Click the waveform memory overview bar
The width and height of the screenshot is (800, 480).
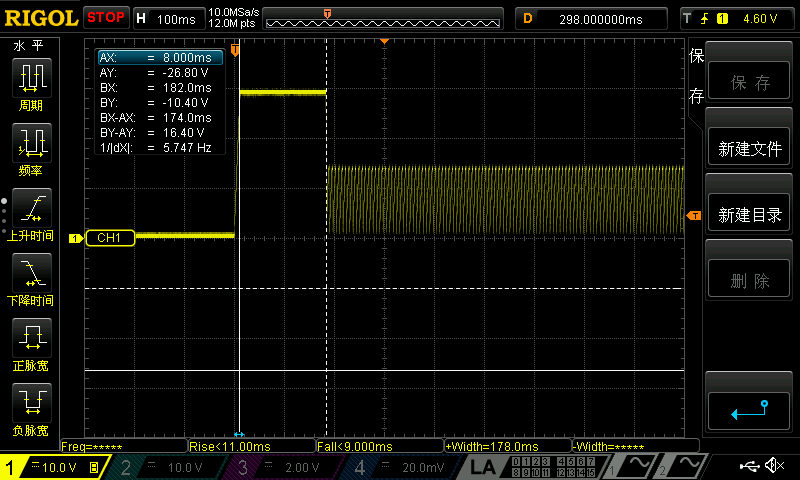[383, 19]
